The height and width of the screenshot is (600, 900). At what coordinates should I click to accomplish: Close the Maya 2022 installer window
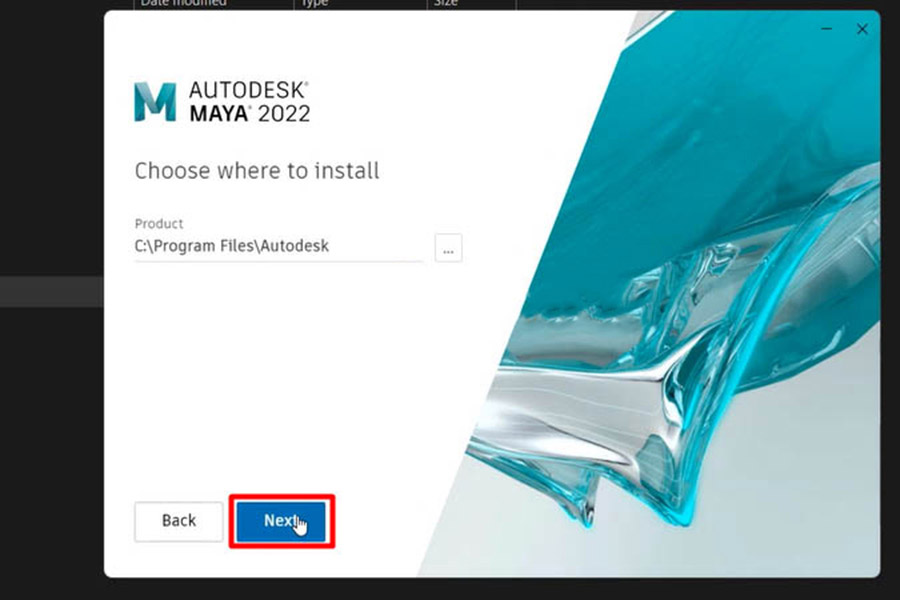click(x=862, y=29)
